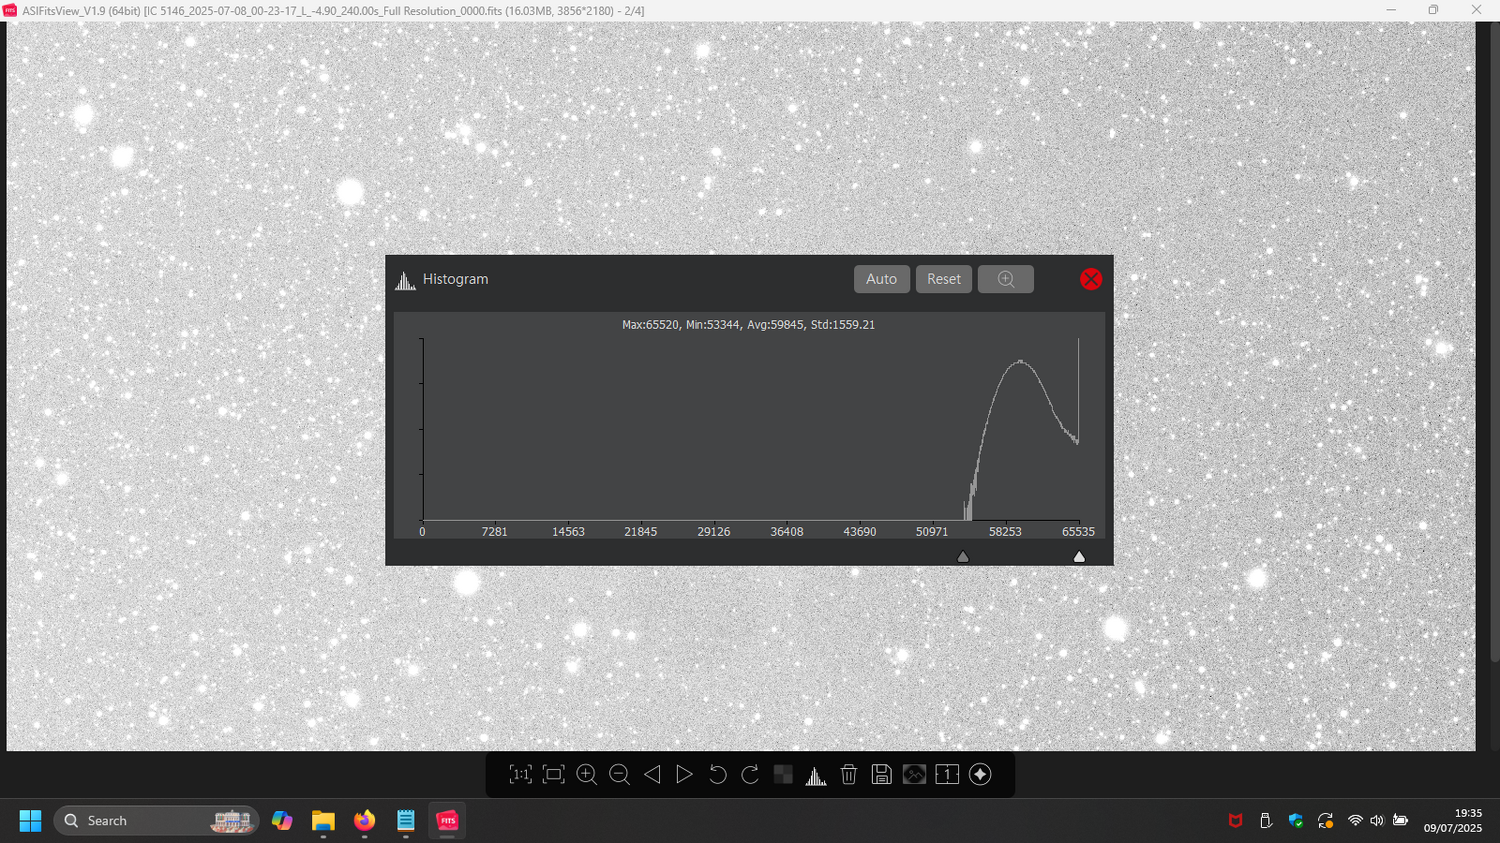Open Wi-Fi network settings in the tray
The height and width of the screenshot is (843, 1500).
1355,821
